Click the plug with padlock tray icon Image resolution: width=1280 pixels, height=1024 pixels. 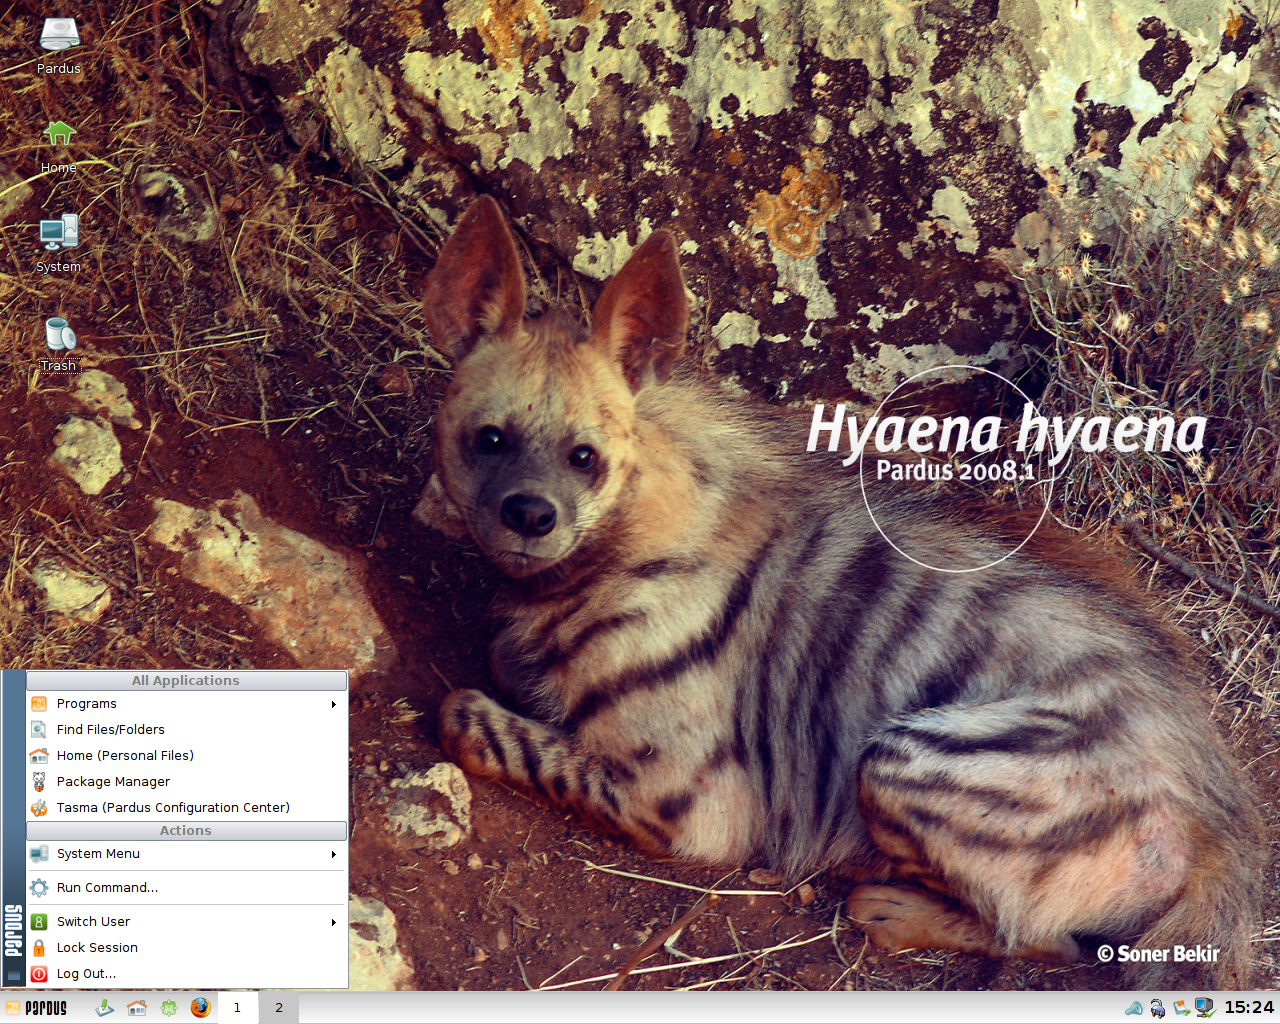tap(1158, 1008)
